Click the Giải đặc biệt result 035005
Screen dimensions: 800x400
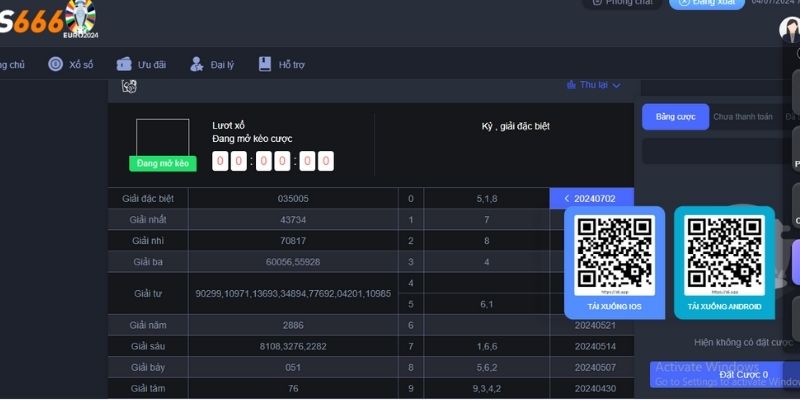[293, 199]
